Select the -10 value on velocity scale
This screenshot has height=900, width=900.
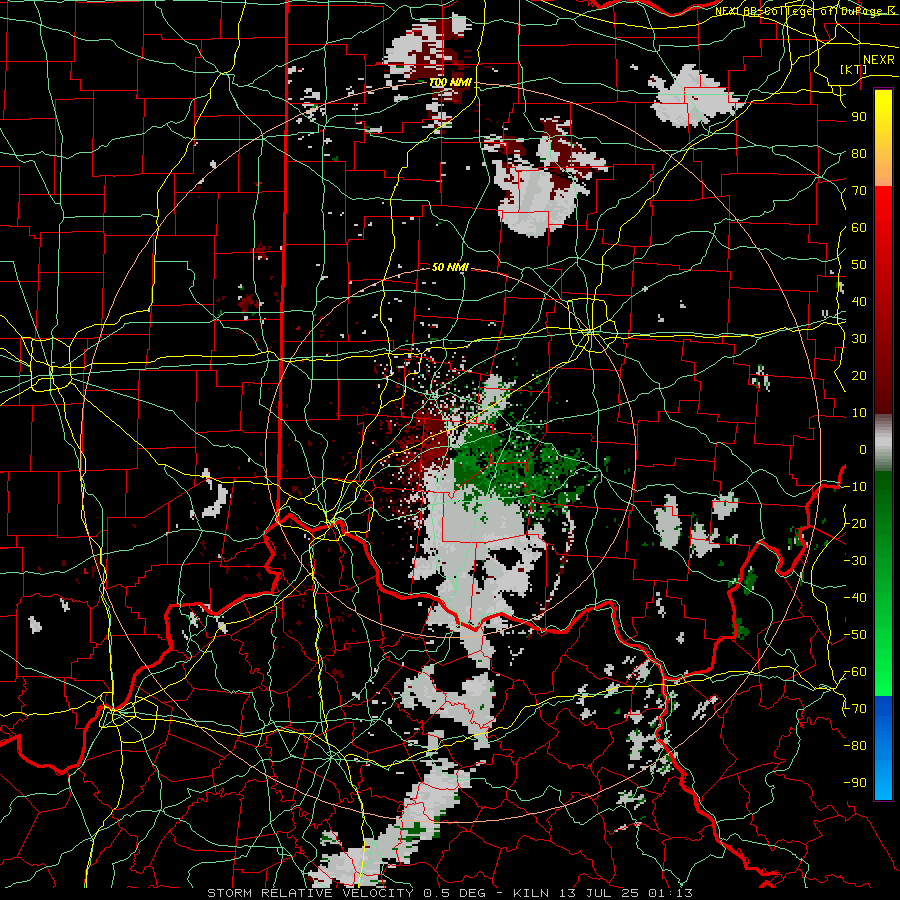855,487
